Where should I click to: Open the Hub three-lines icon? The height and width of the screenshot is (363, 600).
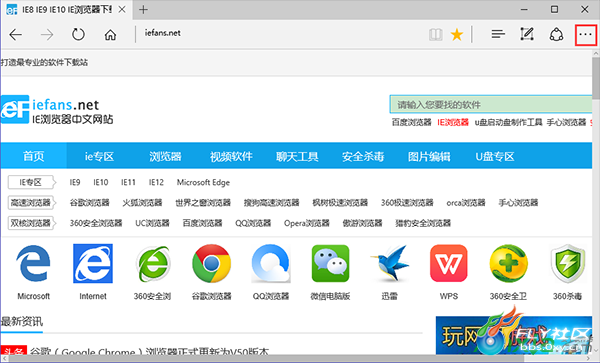(x=498, y=34)
